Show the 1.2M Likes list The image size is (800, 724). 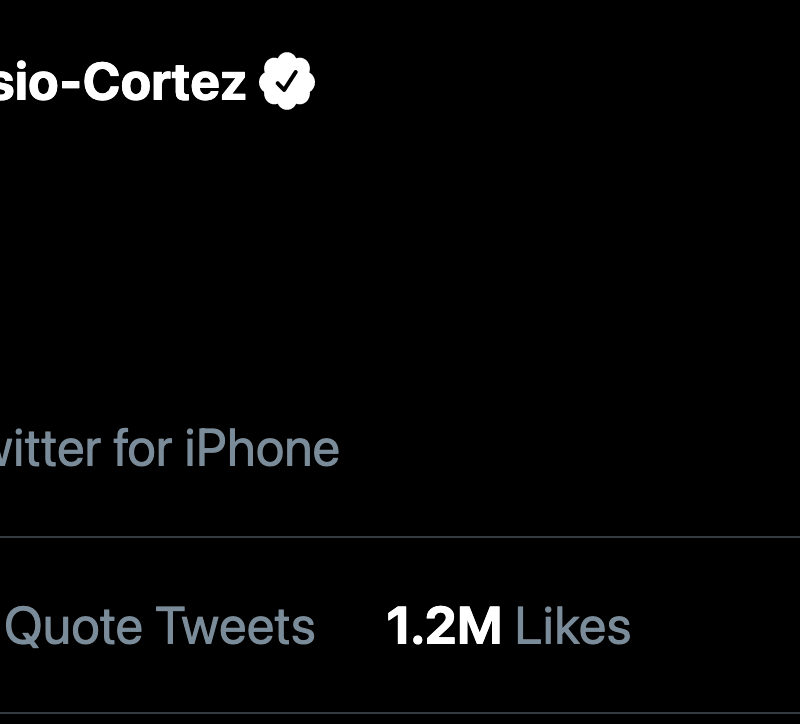point(508,627)
